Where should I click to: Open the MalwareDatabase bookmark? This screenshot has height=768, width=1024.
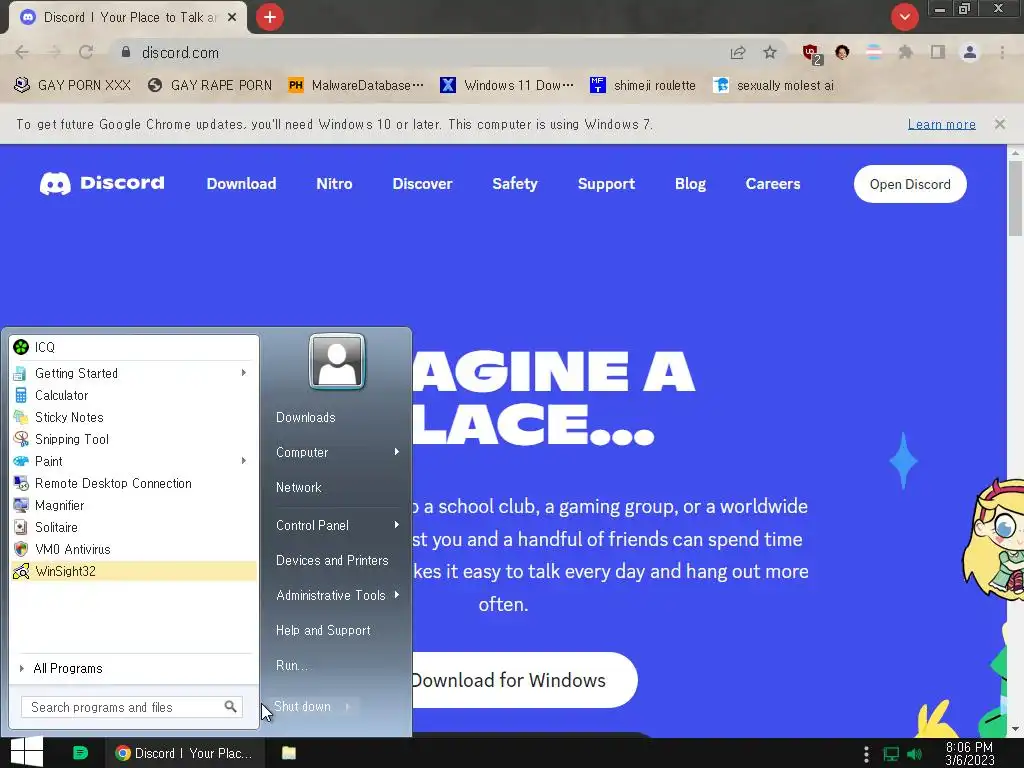coord(356,86)
